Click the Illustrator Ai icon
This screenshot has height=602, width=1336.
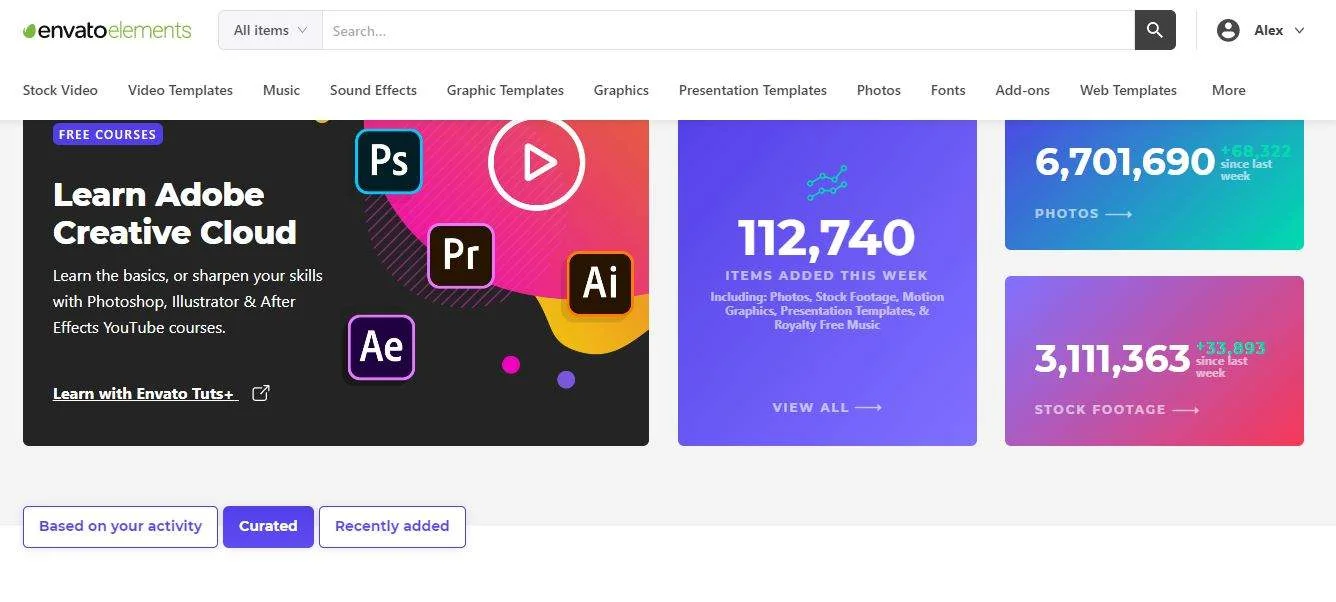pos(600,283)
